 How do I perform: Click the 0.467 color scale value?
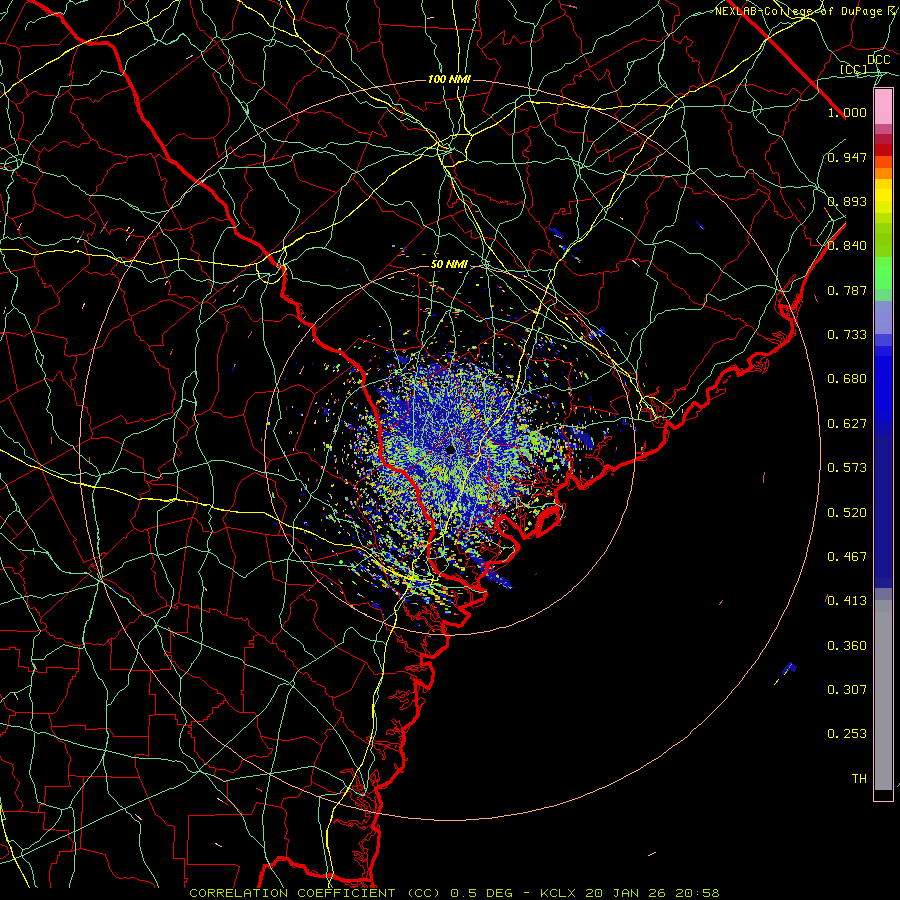[x=847, y=557]
